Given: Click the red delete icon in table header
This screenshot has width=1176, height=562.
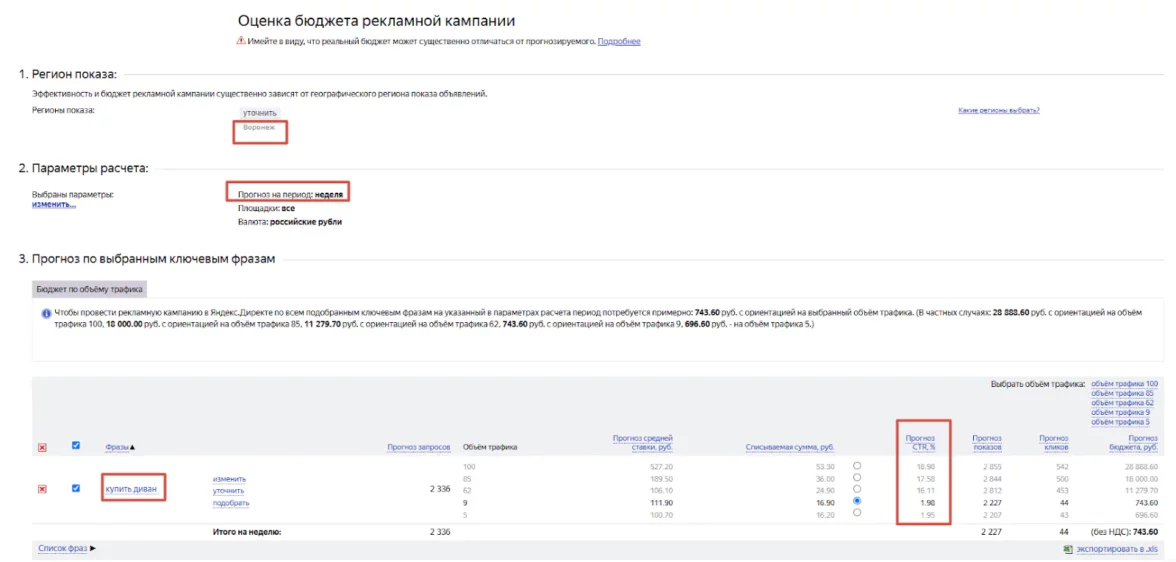Looking at the screenshot, I should point(42,447).
